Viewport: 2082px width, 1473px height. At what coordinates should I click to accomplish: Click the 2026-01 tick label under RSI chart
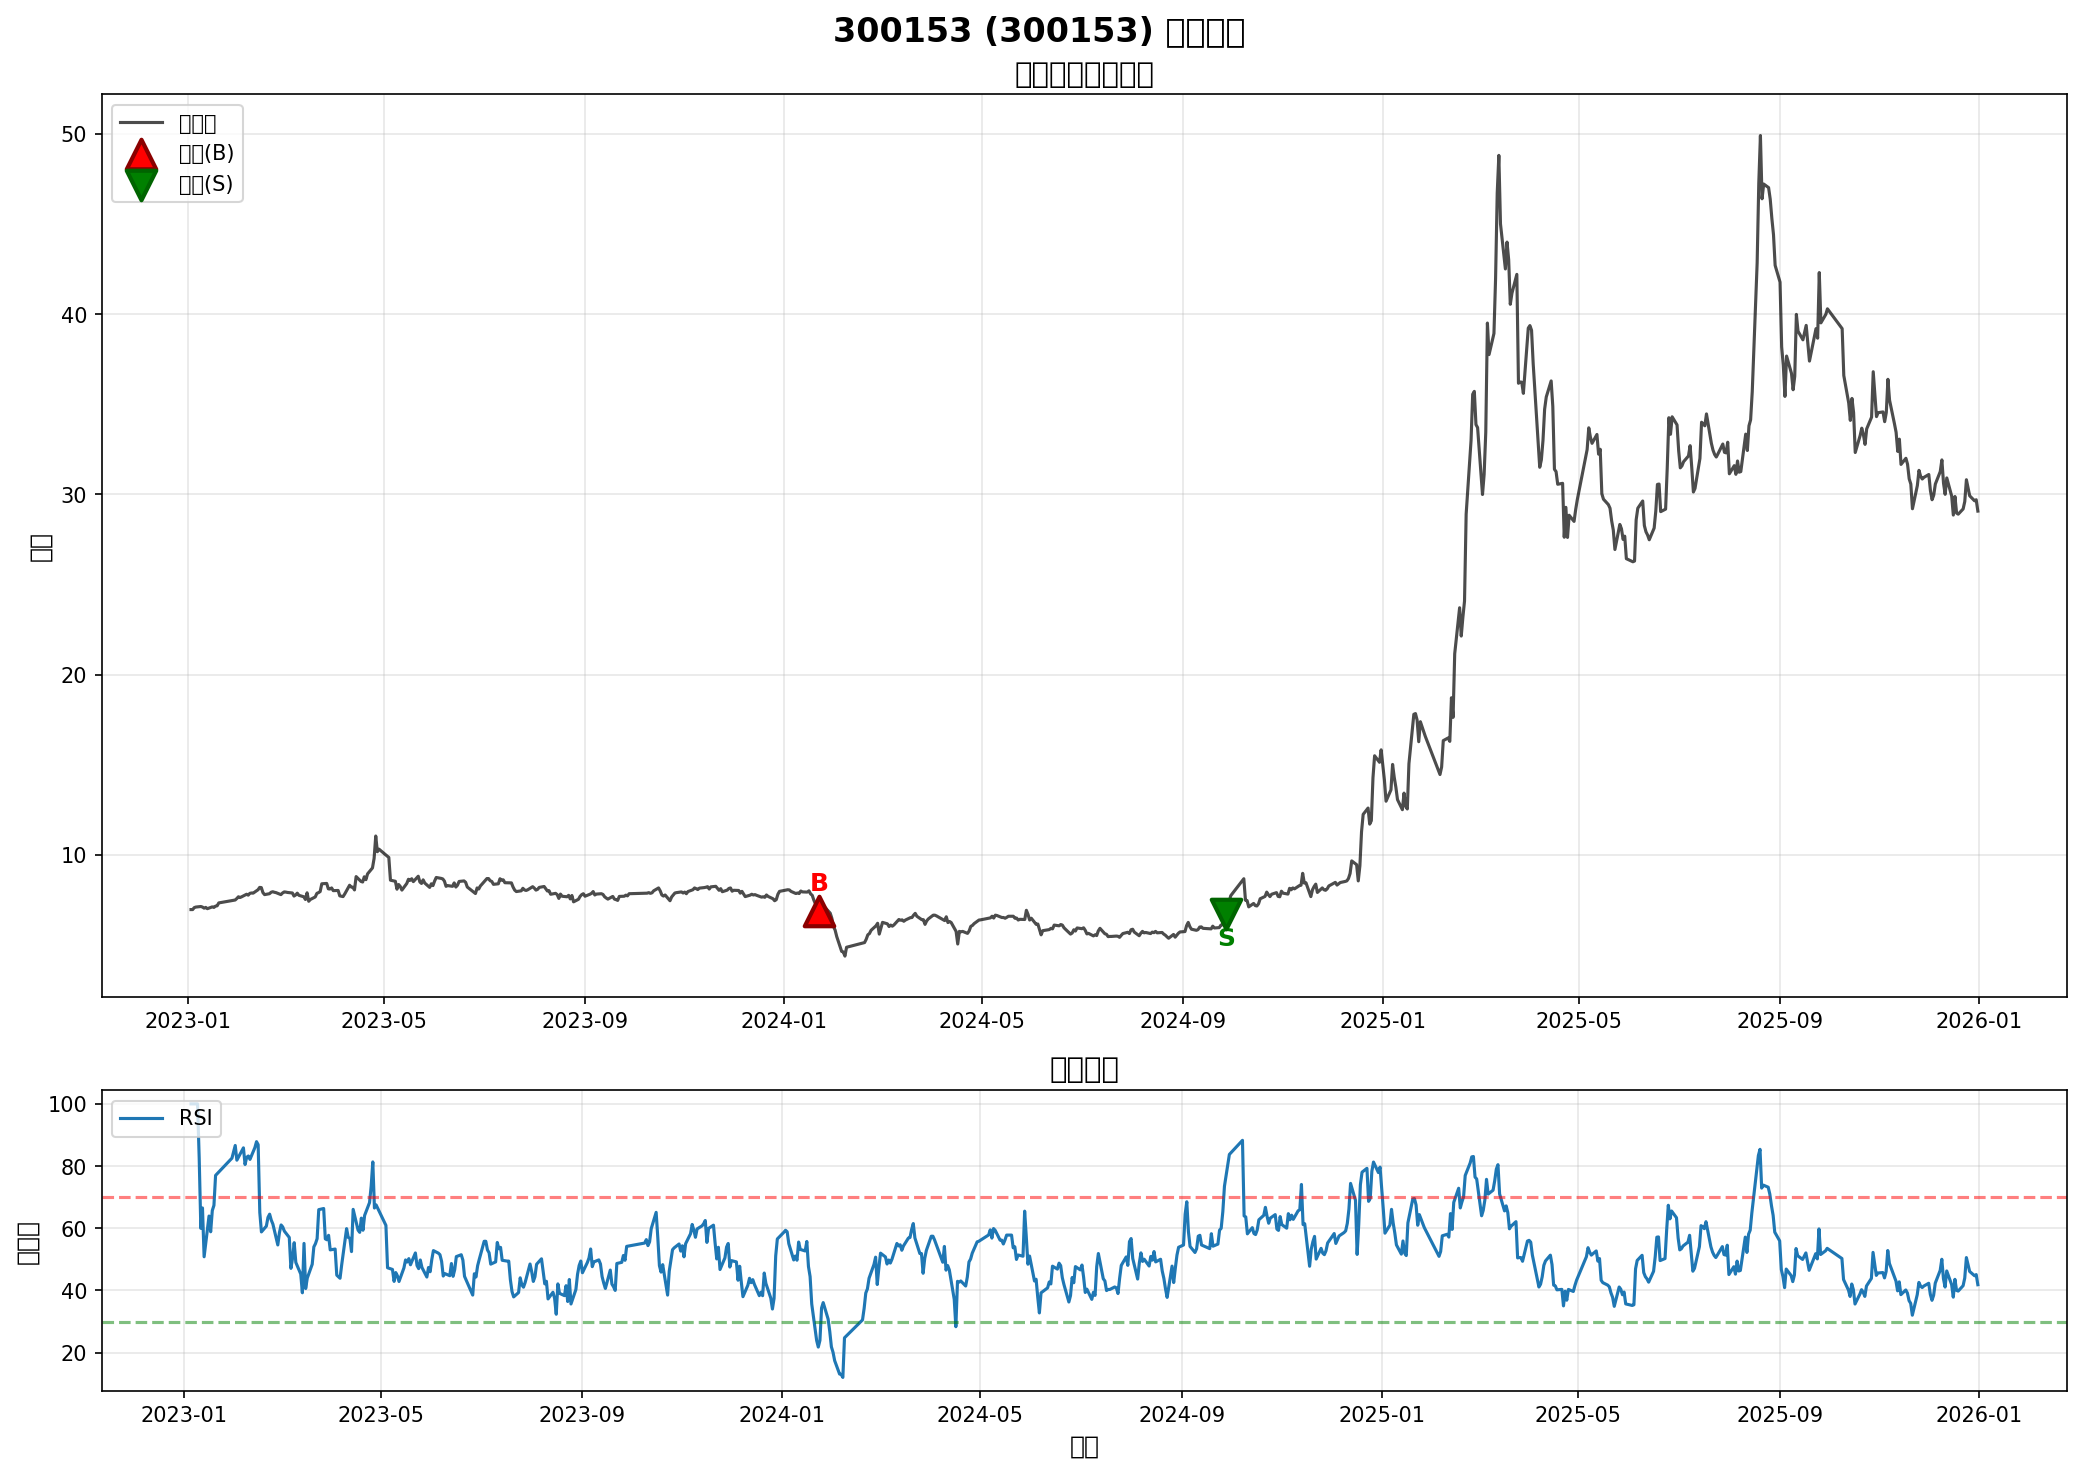pos(1979,1414)
